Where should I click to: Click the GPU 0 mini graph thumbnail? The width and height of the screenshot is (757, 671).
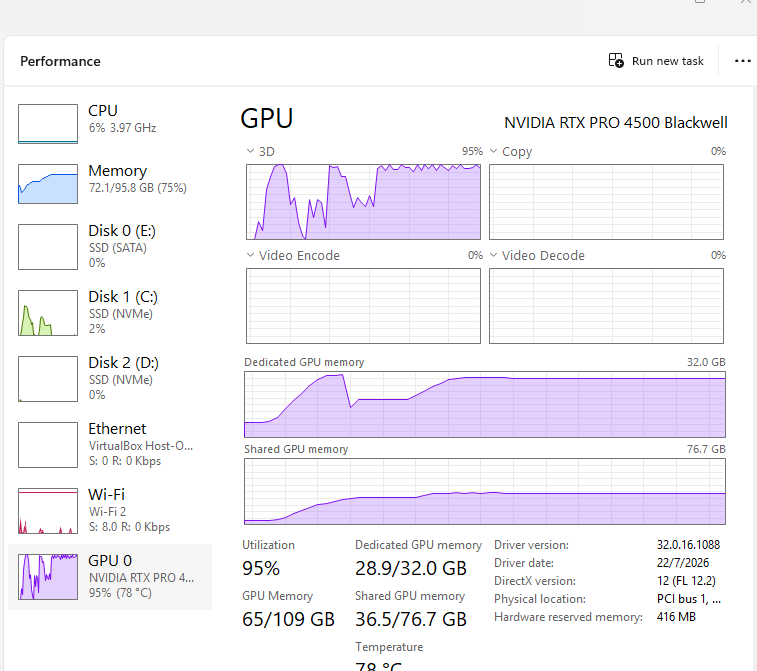(48, 577)
